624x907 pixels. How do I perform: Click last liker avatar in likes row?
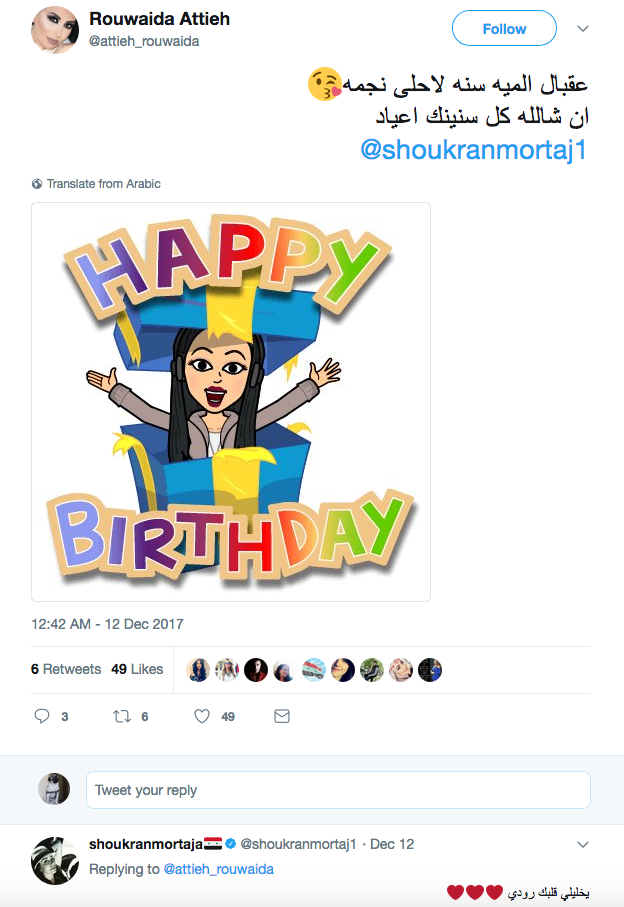tap(430, 670)
